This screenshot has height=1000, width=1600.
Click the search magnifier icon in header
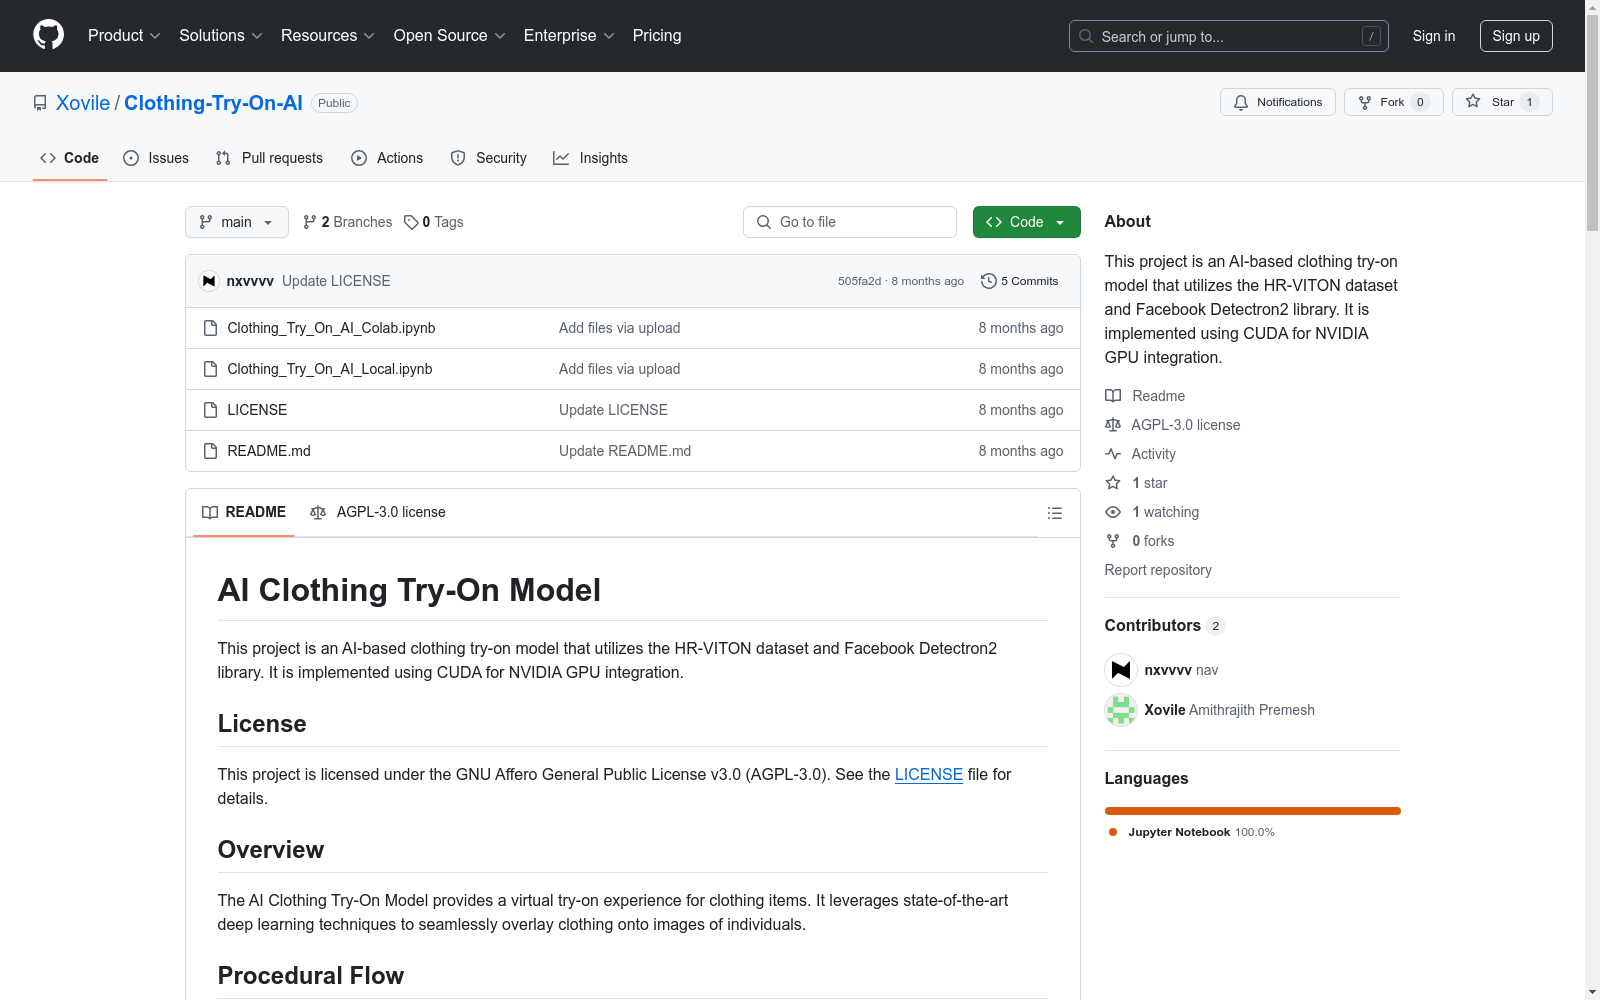[1086, 36]
